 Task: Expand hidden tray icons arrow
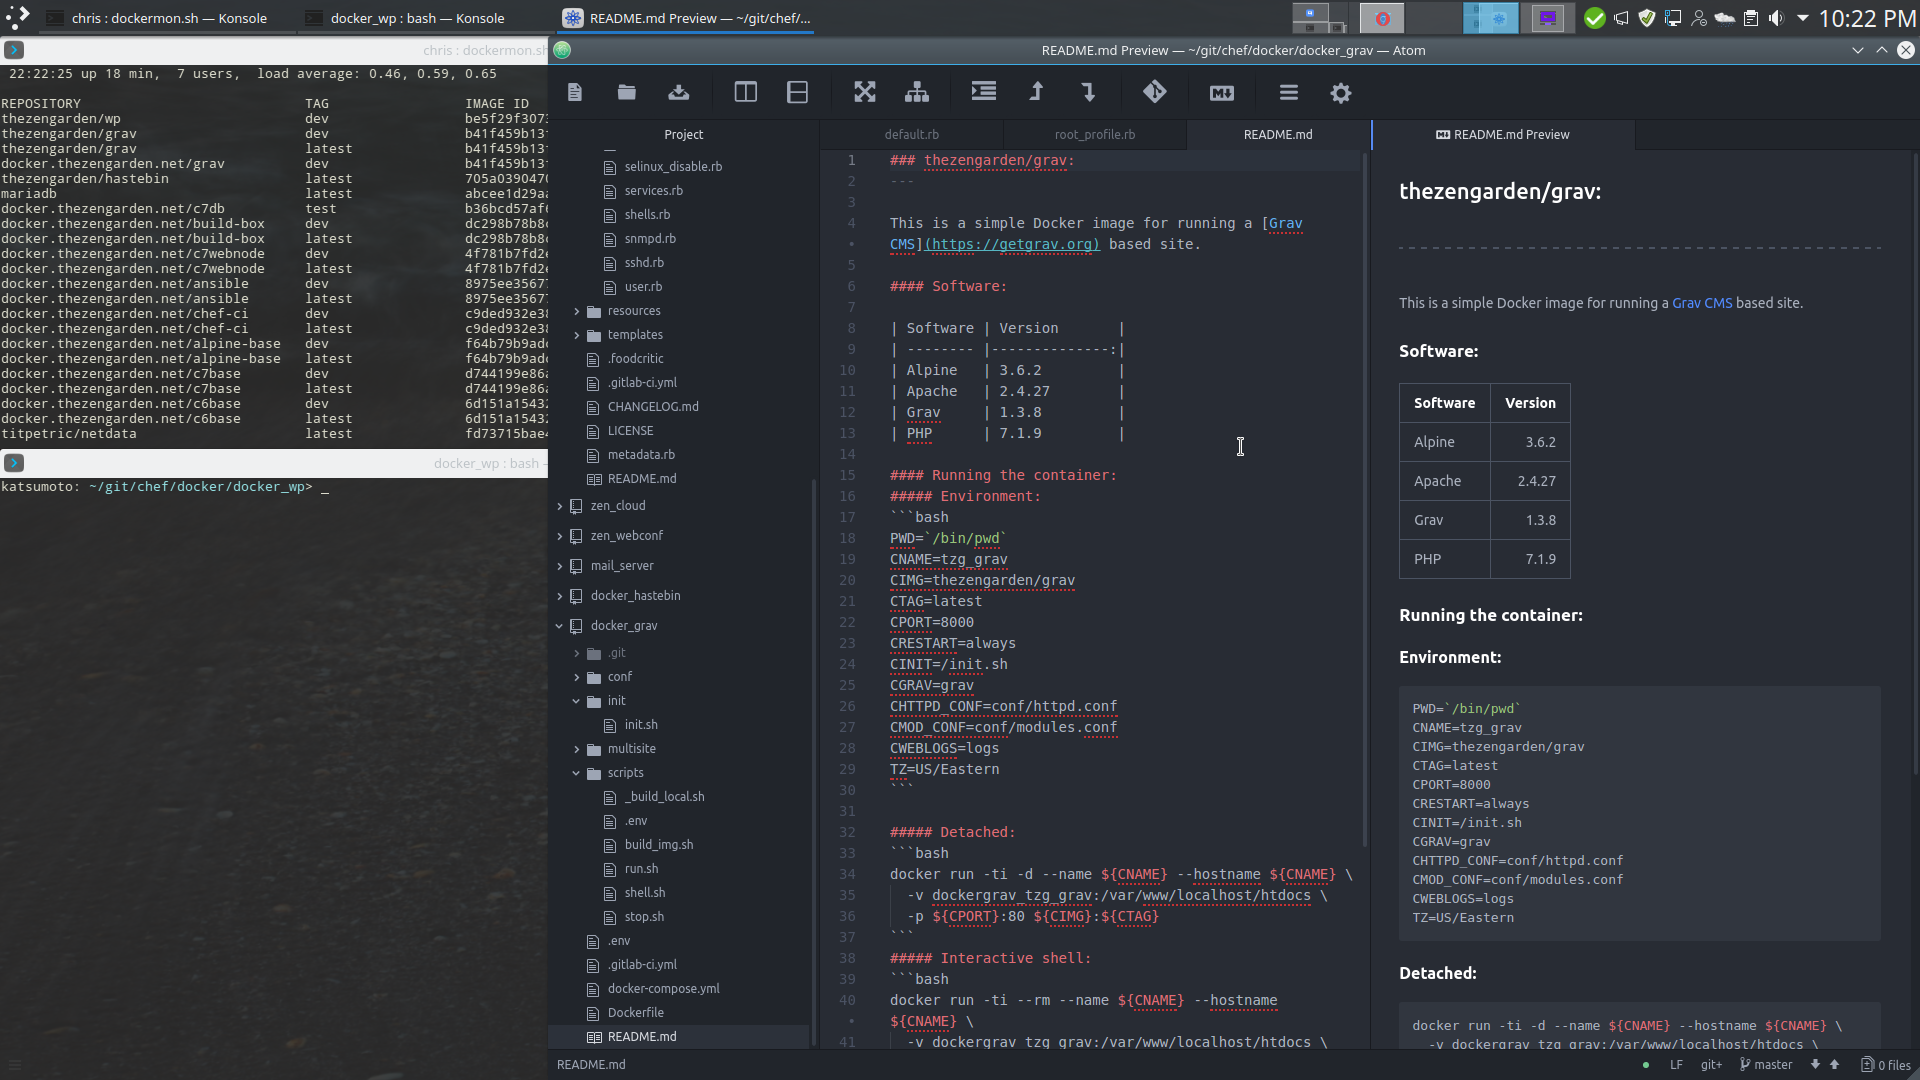point(1802,18)
